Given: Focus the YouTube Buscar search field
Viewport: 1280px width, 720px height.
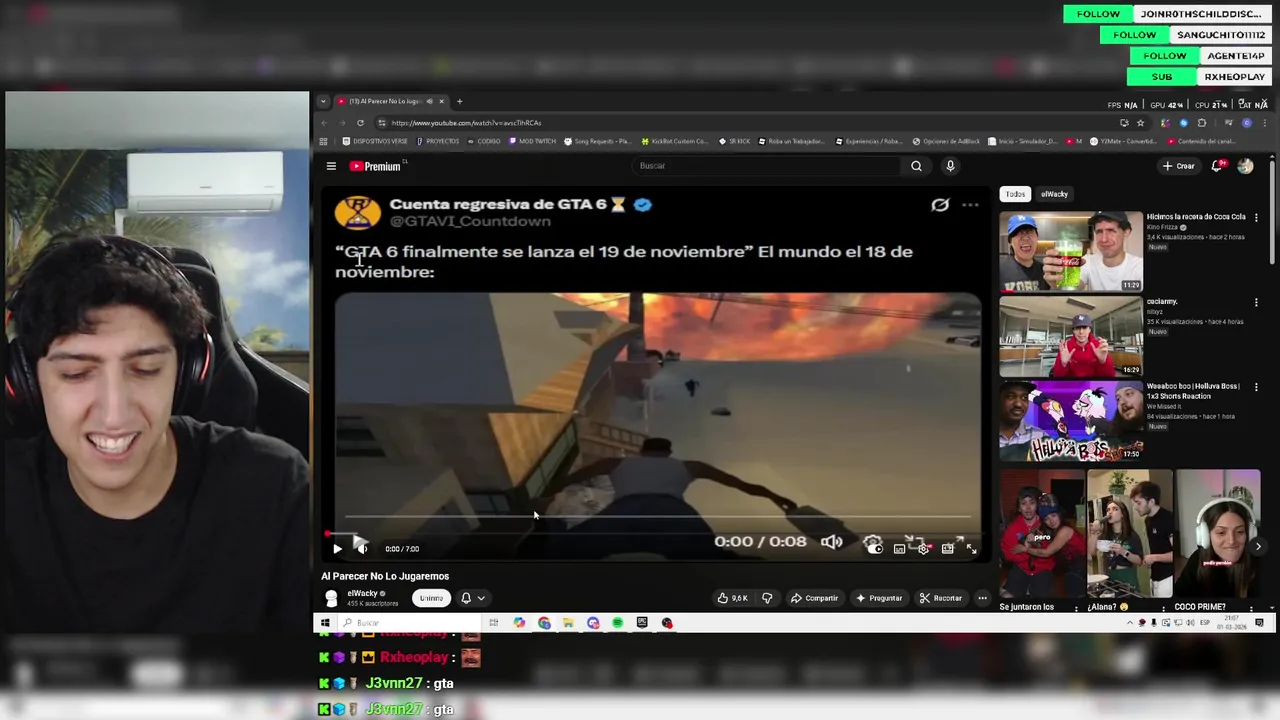Looking at the screenshot, I should 768,166.
